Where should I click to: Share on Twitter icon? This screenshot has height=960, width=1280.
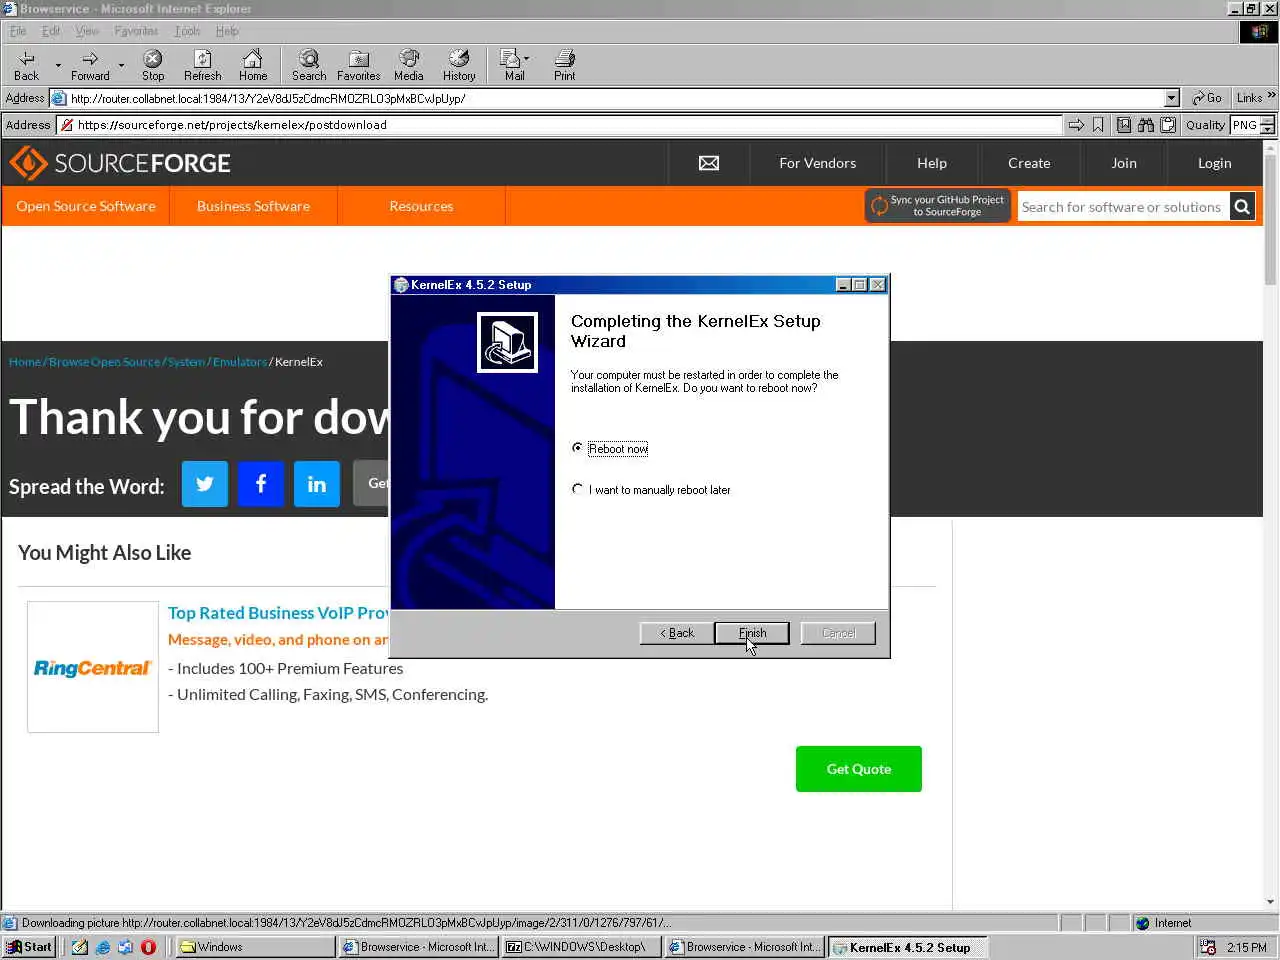tap(205, 484)
